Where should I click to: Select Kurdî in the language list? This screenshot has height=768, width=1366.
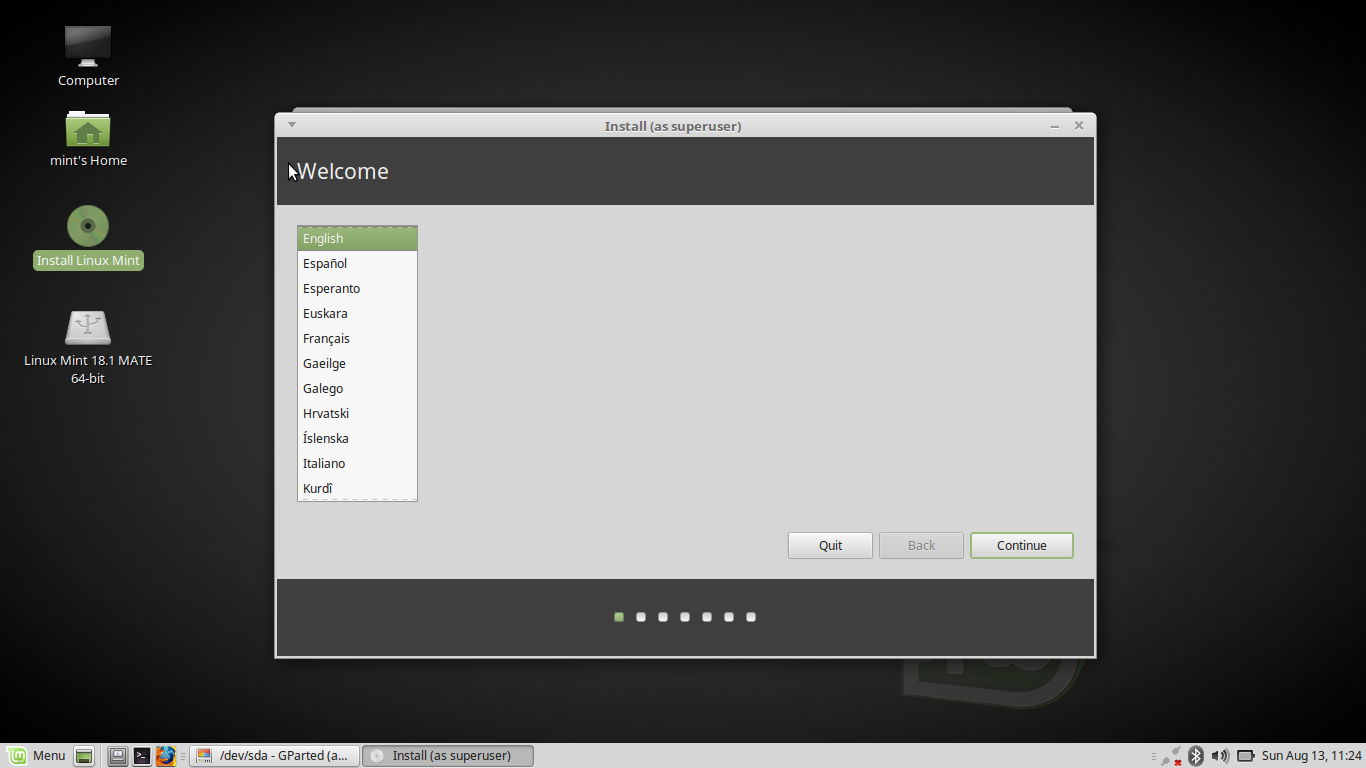(x=357, y=488)
